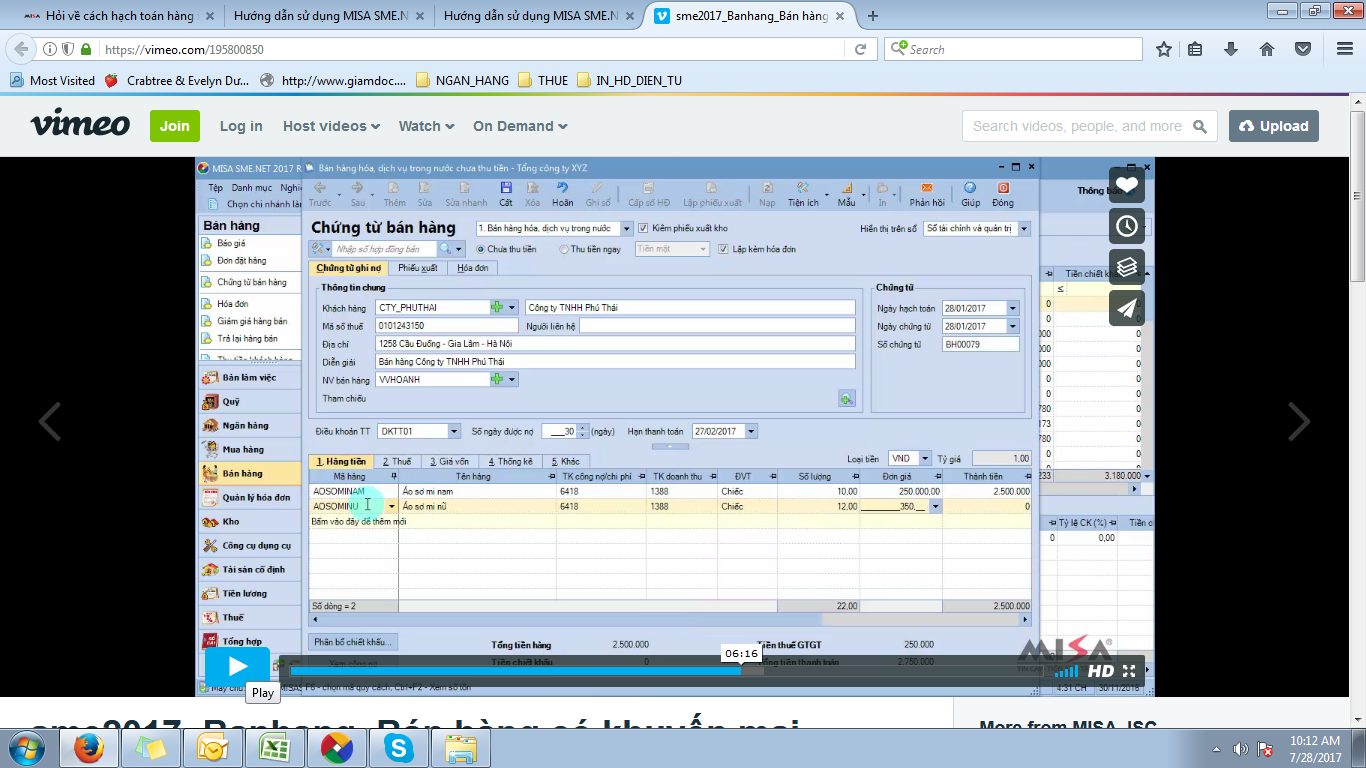This screenshot has height=768, width=1366.
Task: Open the Khách hàng dropdown arrow
Action: (x=513, y=308)
